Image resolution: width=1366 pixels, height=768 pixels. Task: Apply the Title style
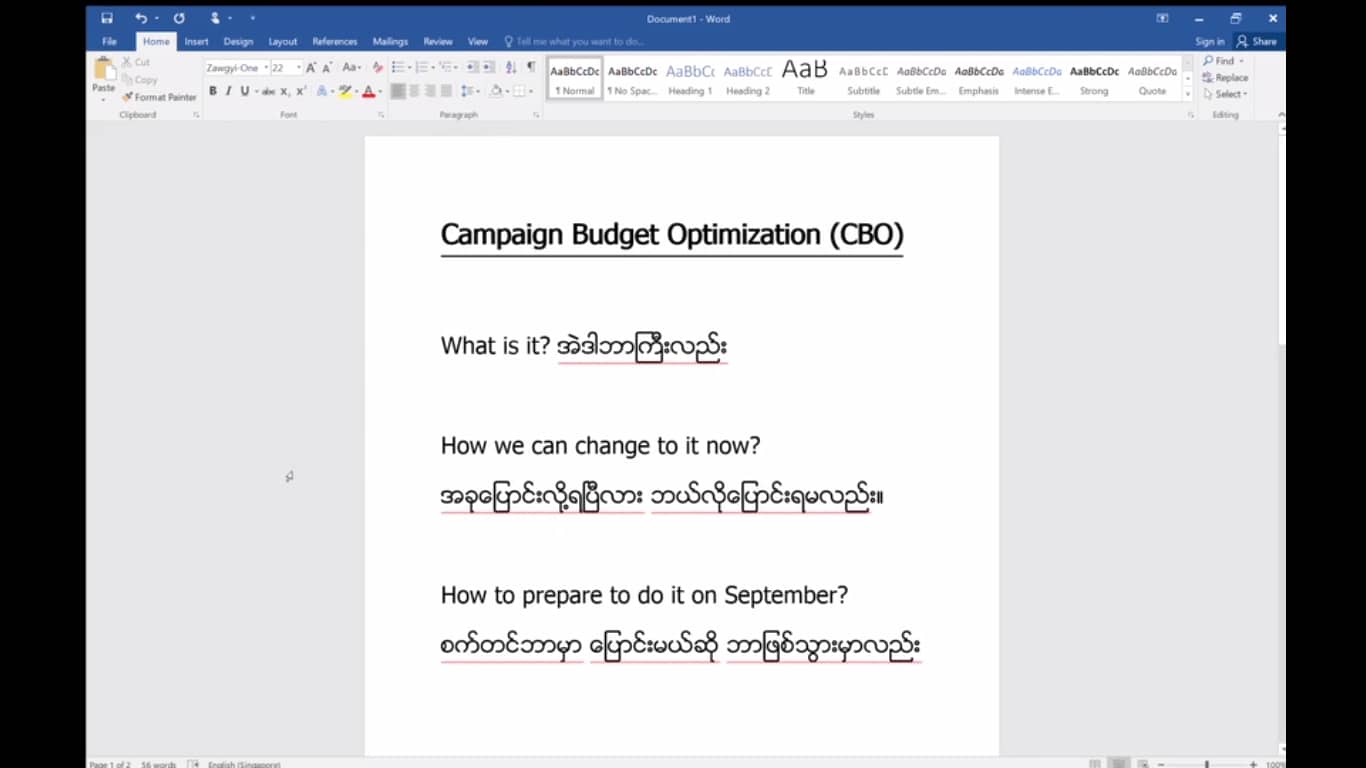(805, 79)
